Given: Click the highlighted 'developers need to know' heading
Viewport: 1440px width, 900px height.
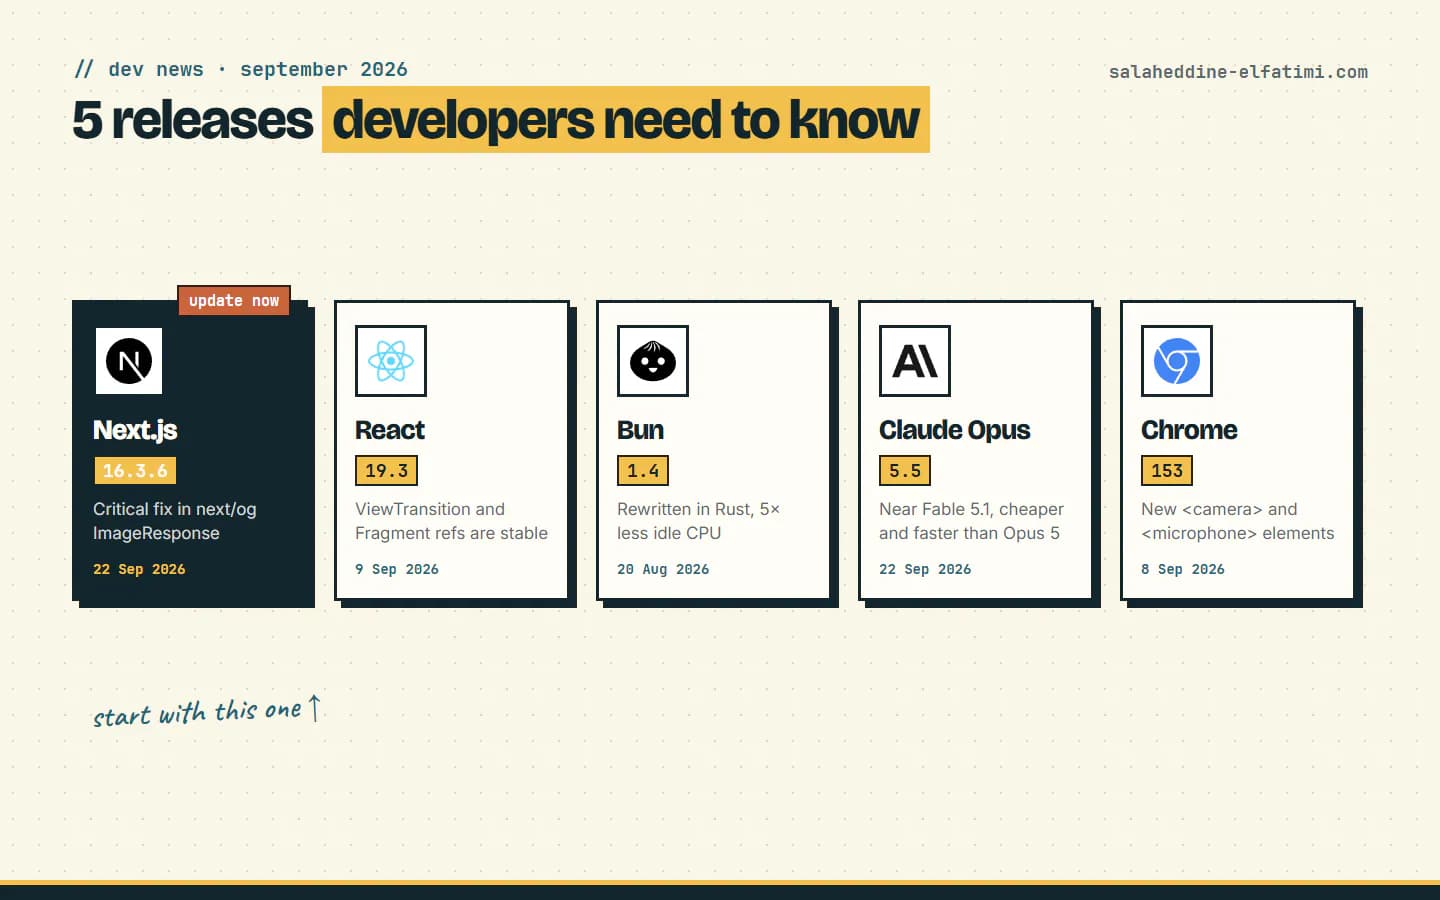Looking at the screenshot, I should [626, 120].
